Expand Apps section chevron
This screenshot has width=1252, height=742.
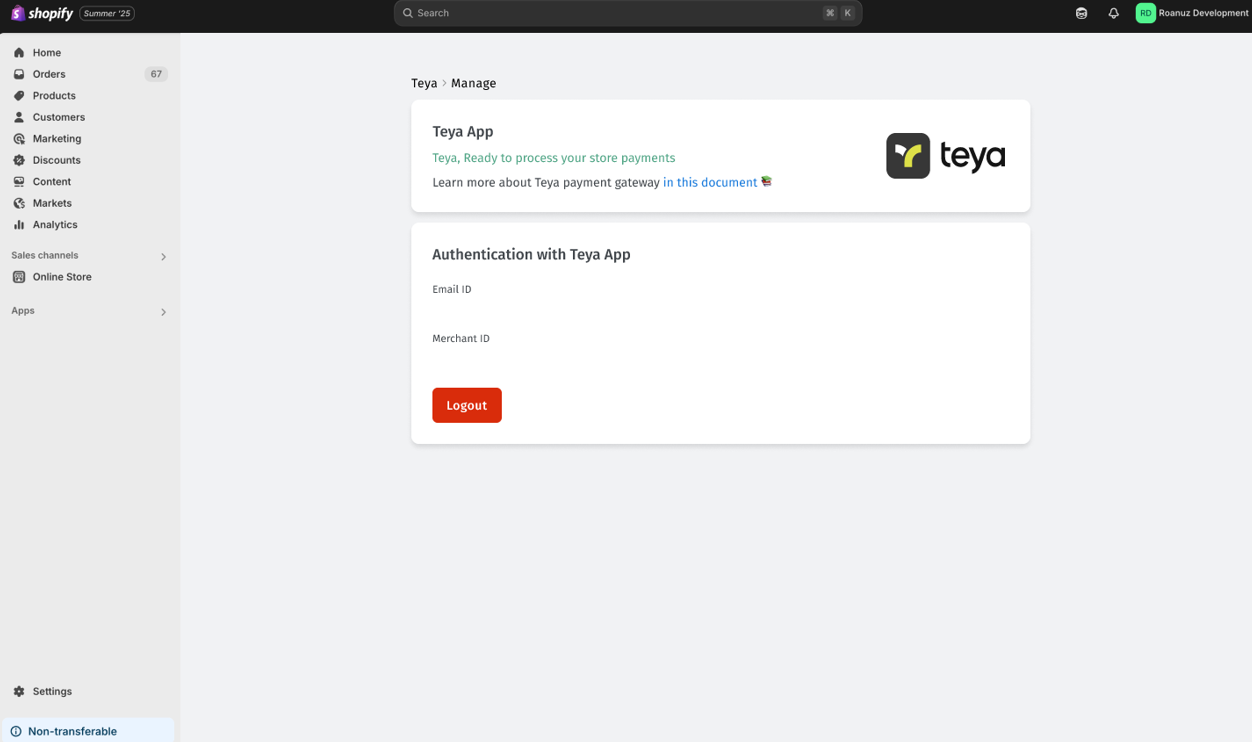click(x=164, y=312)
